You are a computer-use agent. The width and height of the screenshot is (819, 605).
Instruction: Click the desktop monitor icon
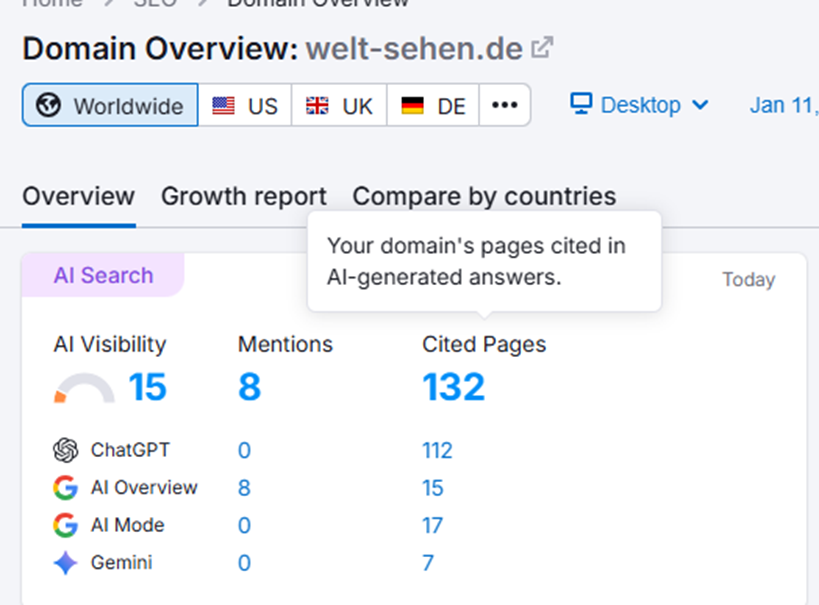(x=581, y=104)
